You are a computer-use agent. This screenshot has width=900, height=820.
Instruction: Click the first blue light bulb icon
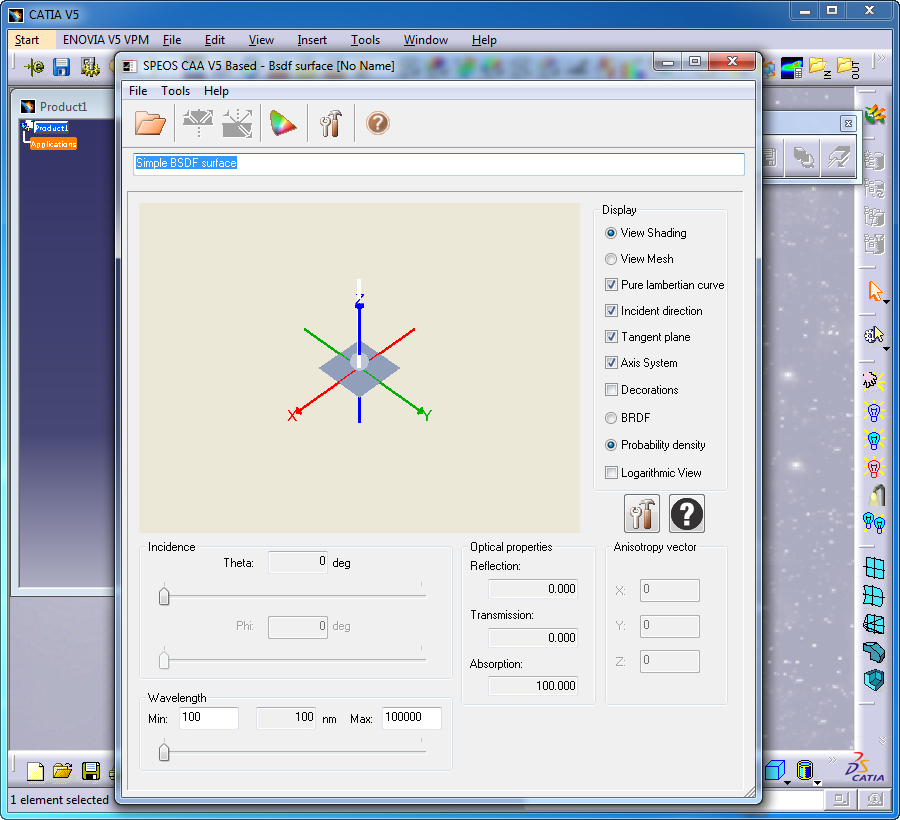[x=874, y=411]
